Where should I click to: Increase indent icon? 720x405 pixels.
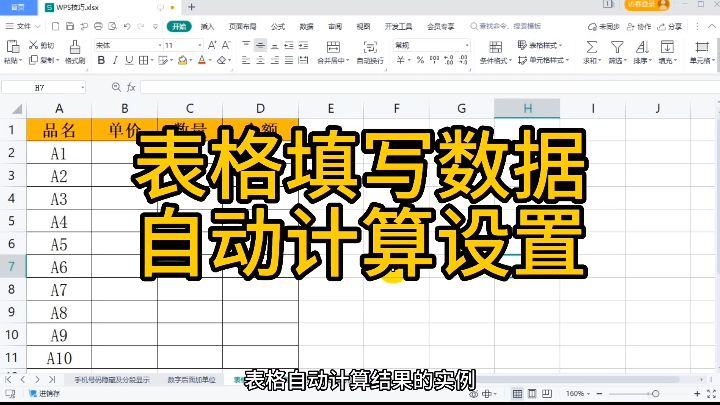(303, 45)
